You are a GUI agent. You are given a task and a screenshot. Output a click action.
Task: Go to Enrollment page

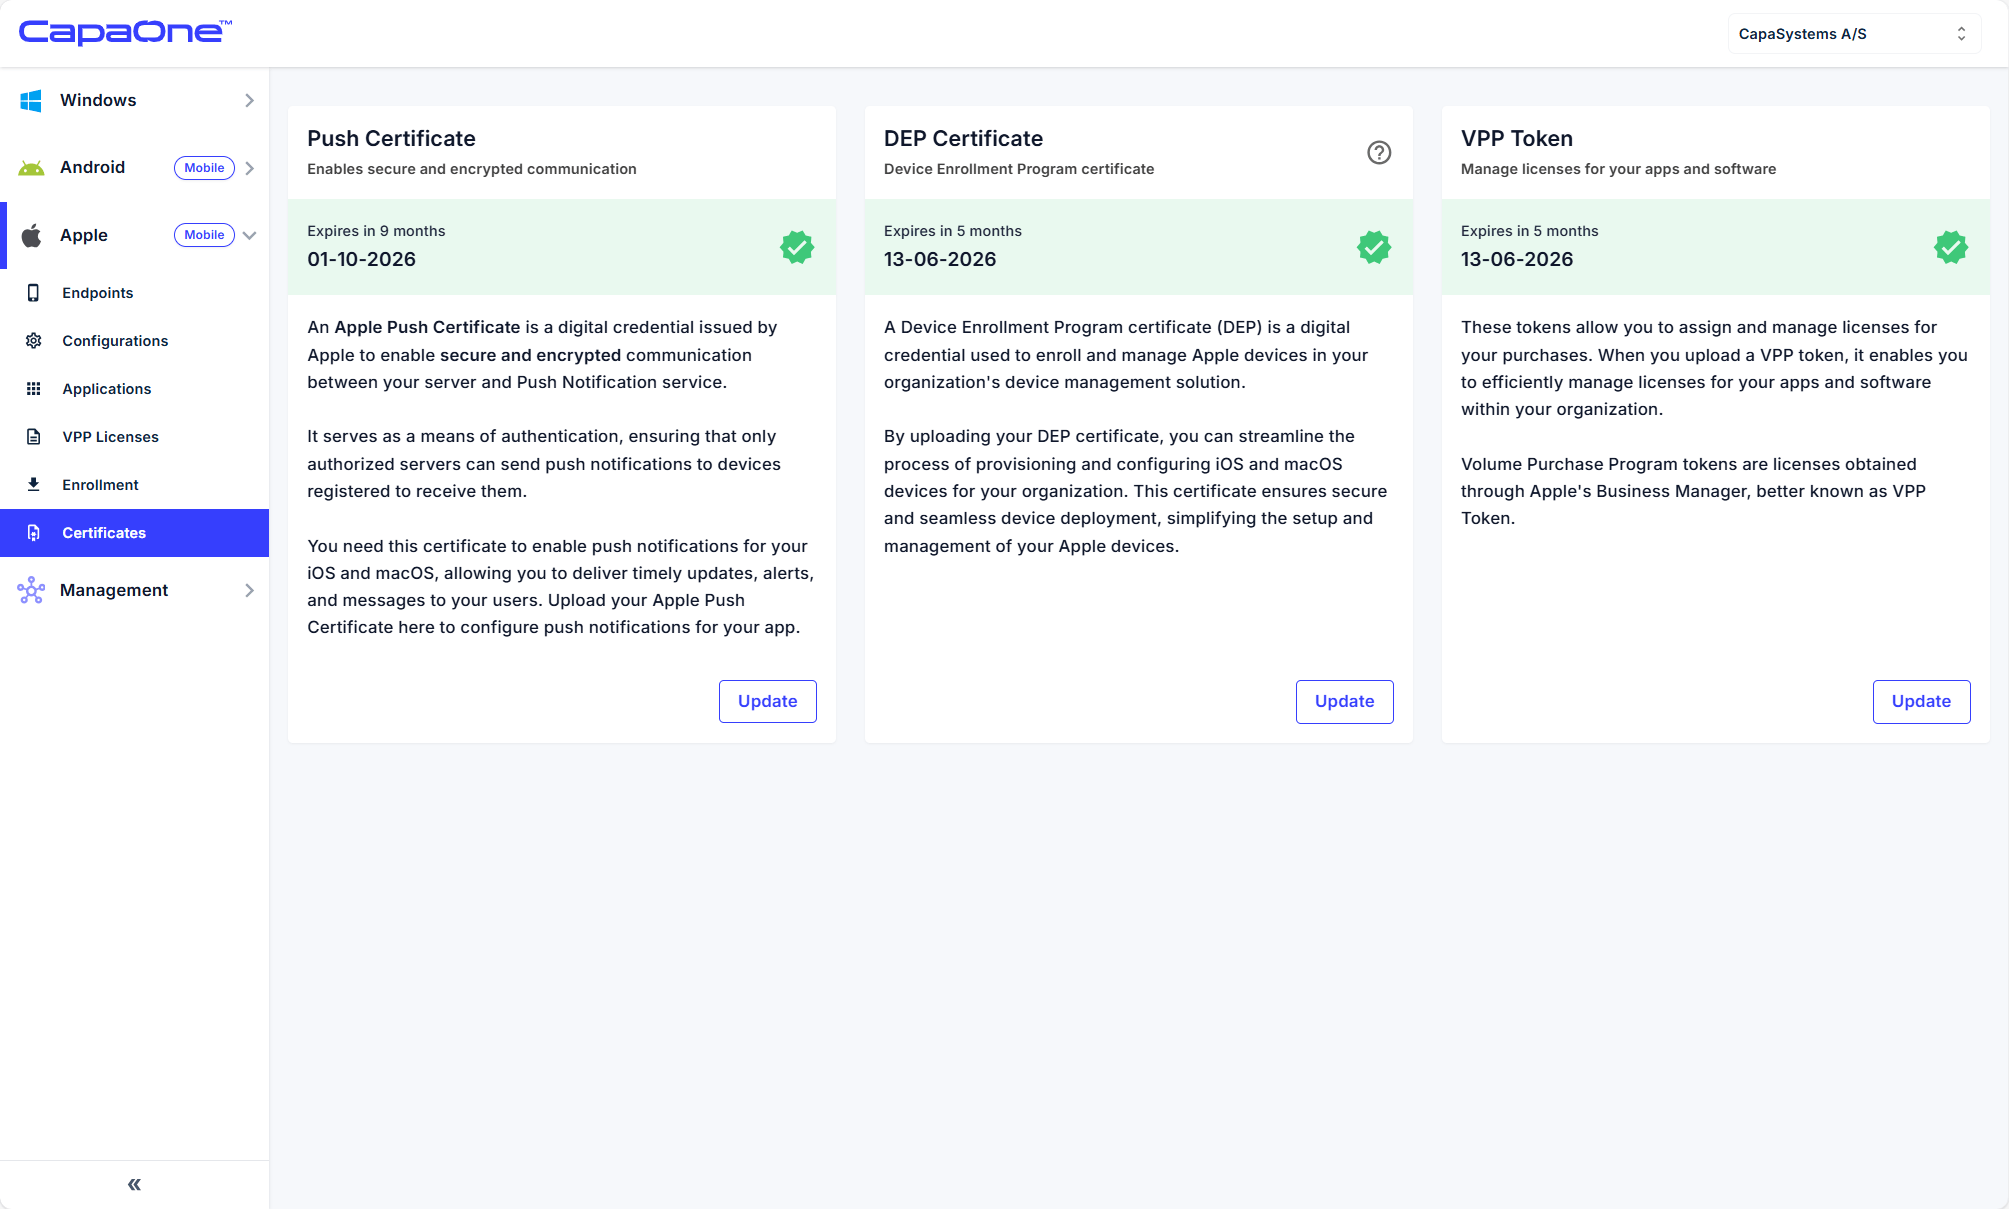click(x=135, y=485)
